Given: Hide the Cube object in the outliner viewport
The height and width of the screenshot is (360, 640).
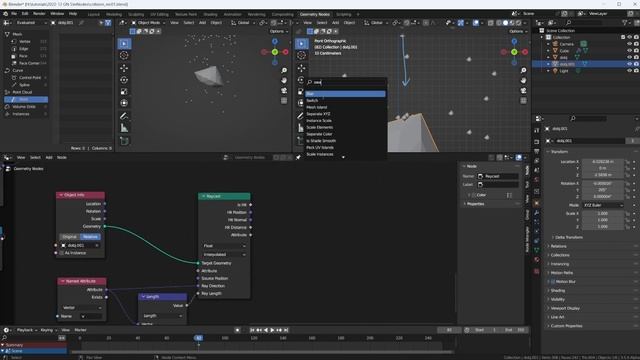Looking at the screenshot, I should (x=629, y=51).
